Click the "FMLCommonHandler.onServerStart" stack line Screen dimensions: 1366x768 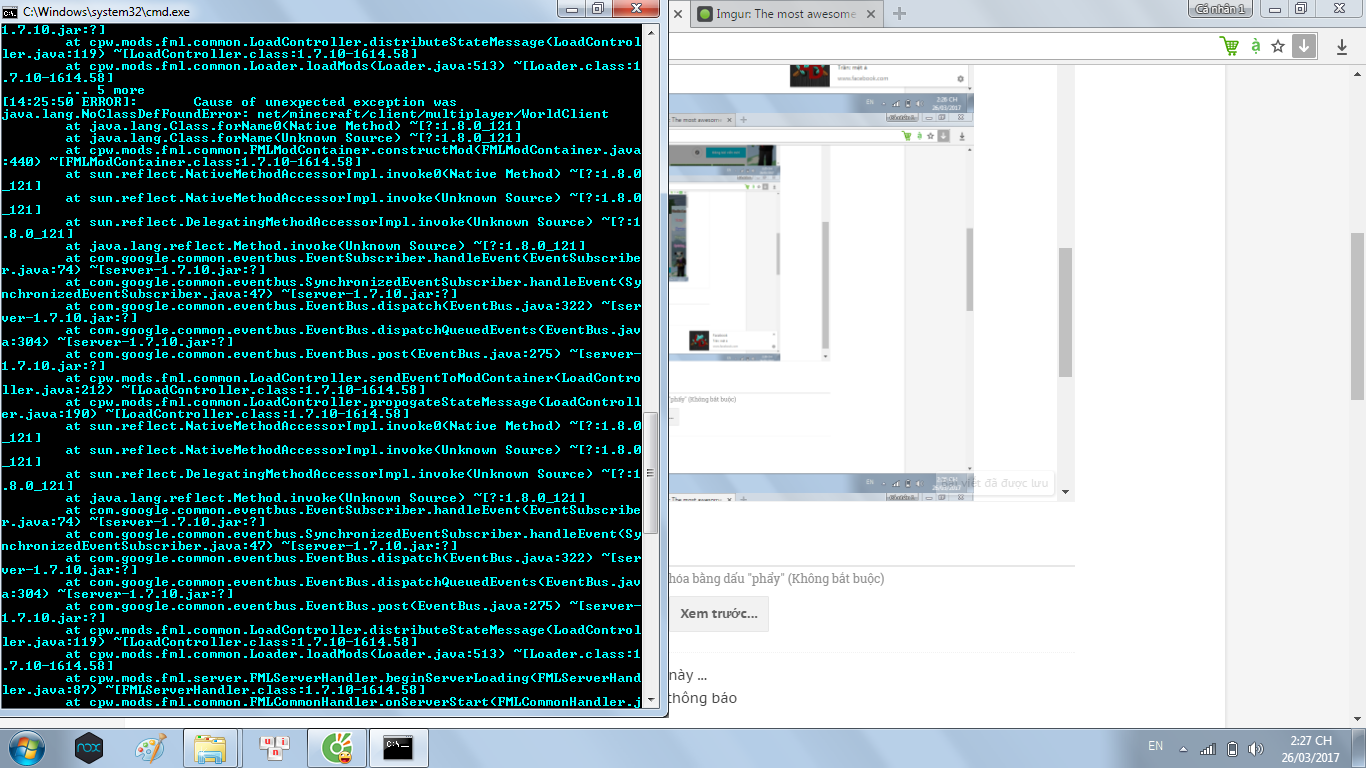(x=353, y=702)
